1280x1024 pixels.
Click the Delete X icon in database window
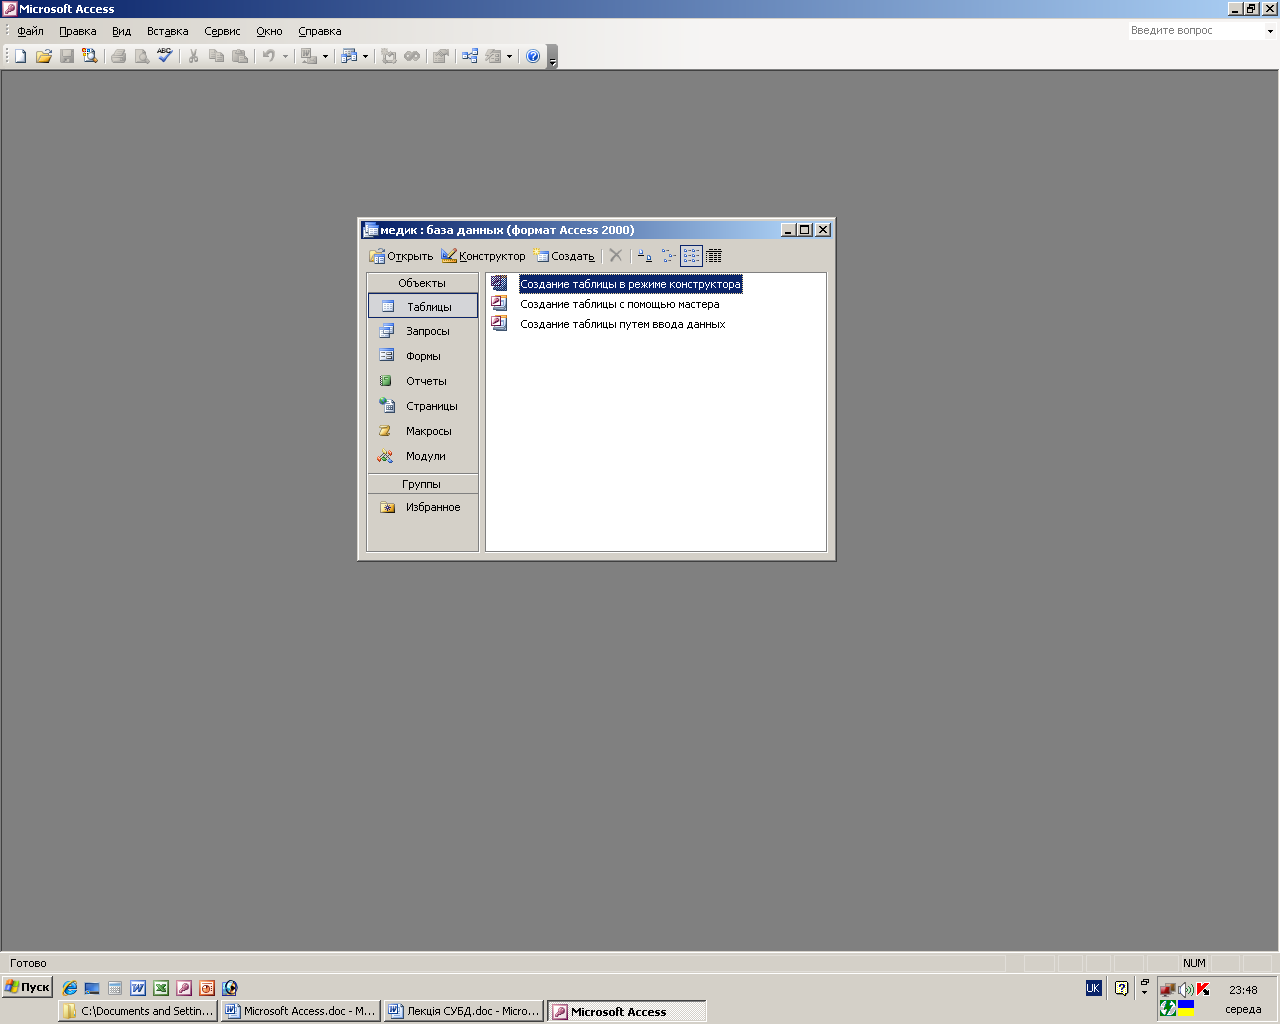616,256
